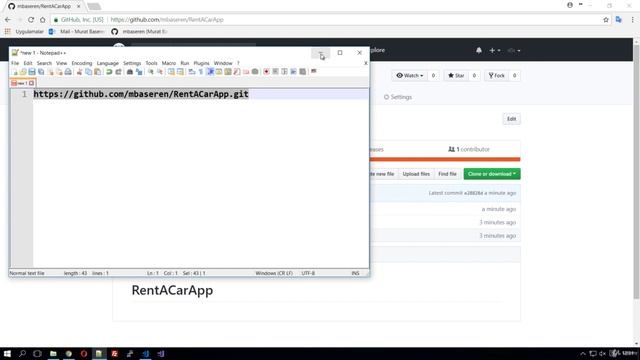Viewport: 640px width, 360px height.
Task: Open Clone or download dropdown on GitHub
Action: tap(492, 174)
